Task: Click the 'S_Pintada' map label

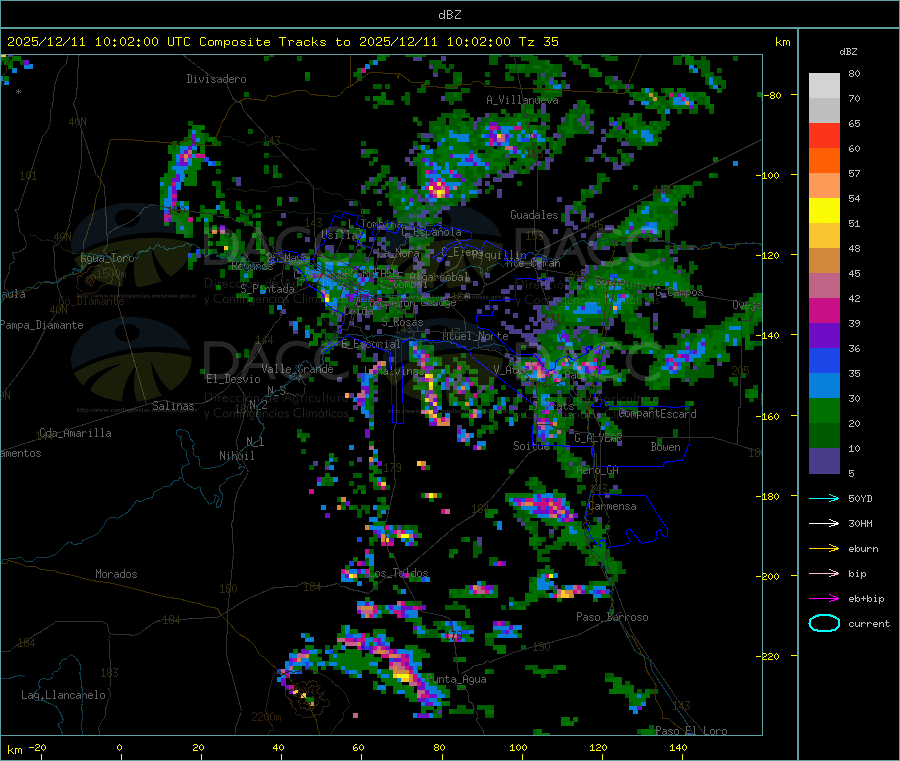Action: (267, 289)
